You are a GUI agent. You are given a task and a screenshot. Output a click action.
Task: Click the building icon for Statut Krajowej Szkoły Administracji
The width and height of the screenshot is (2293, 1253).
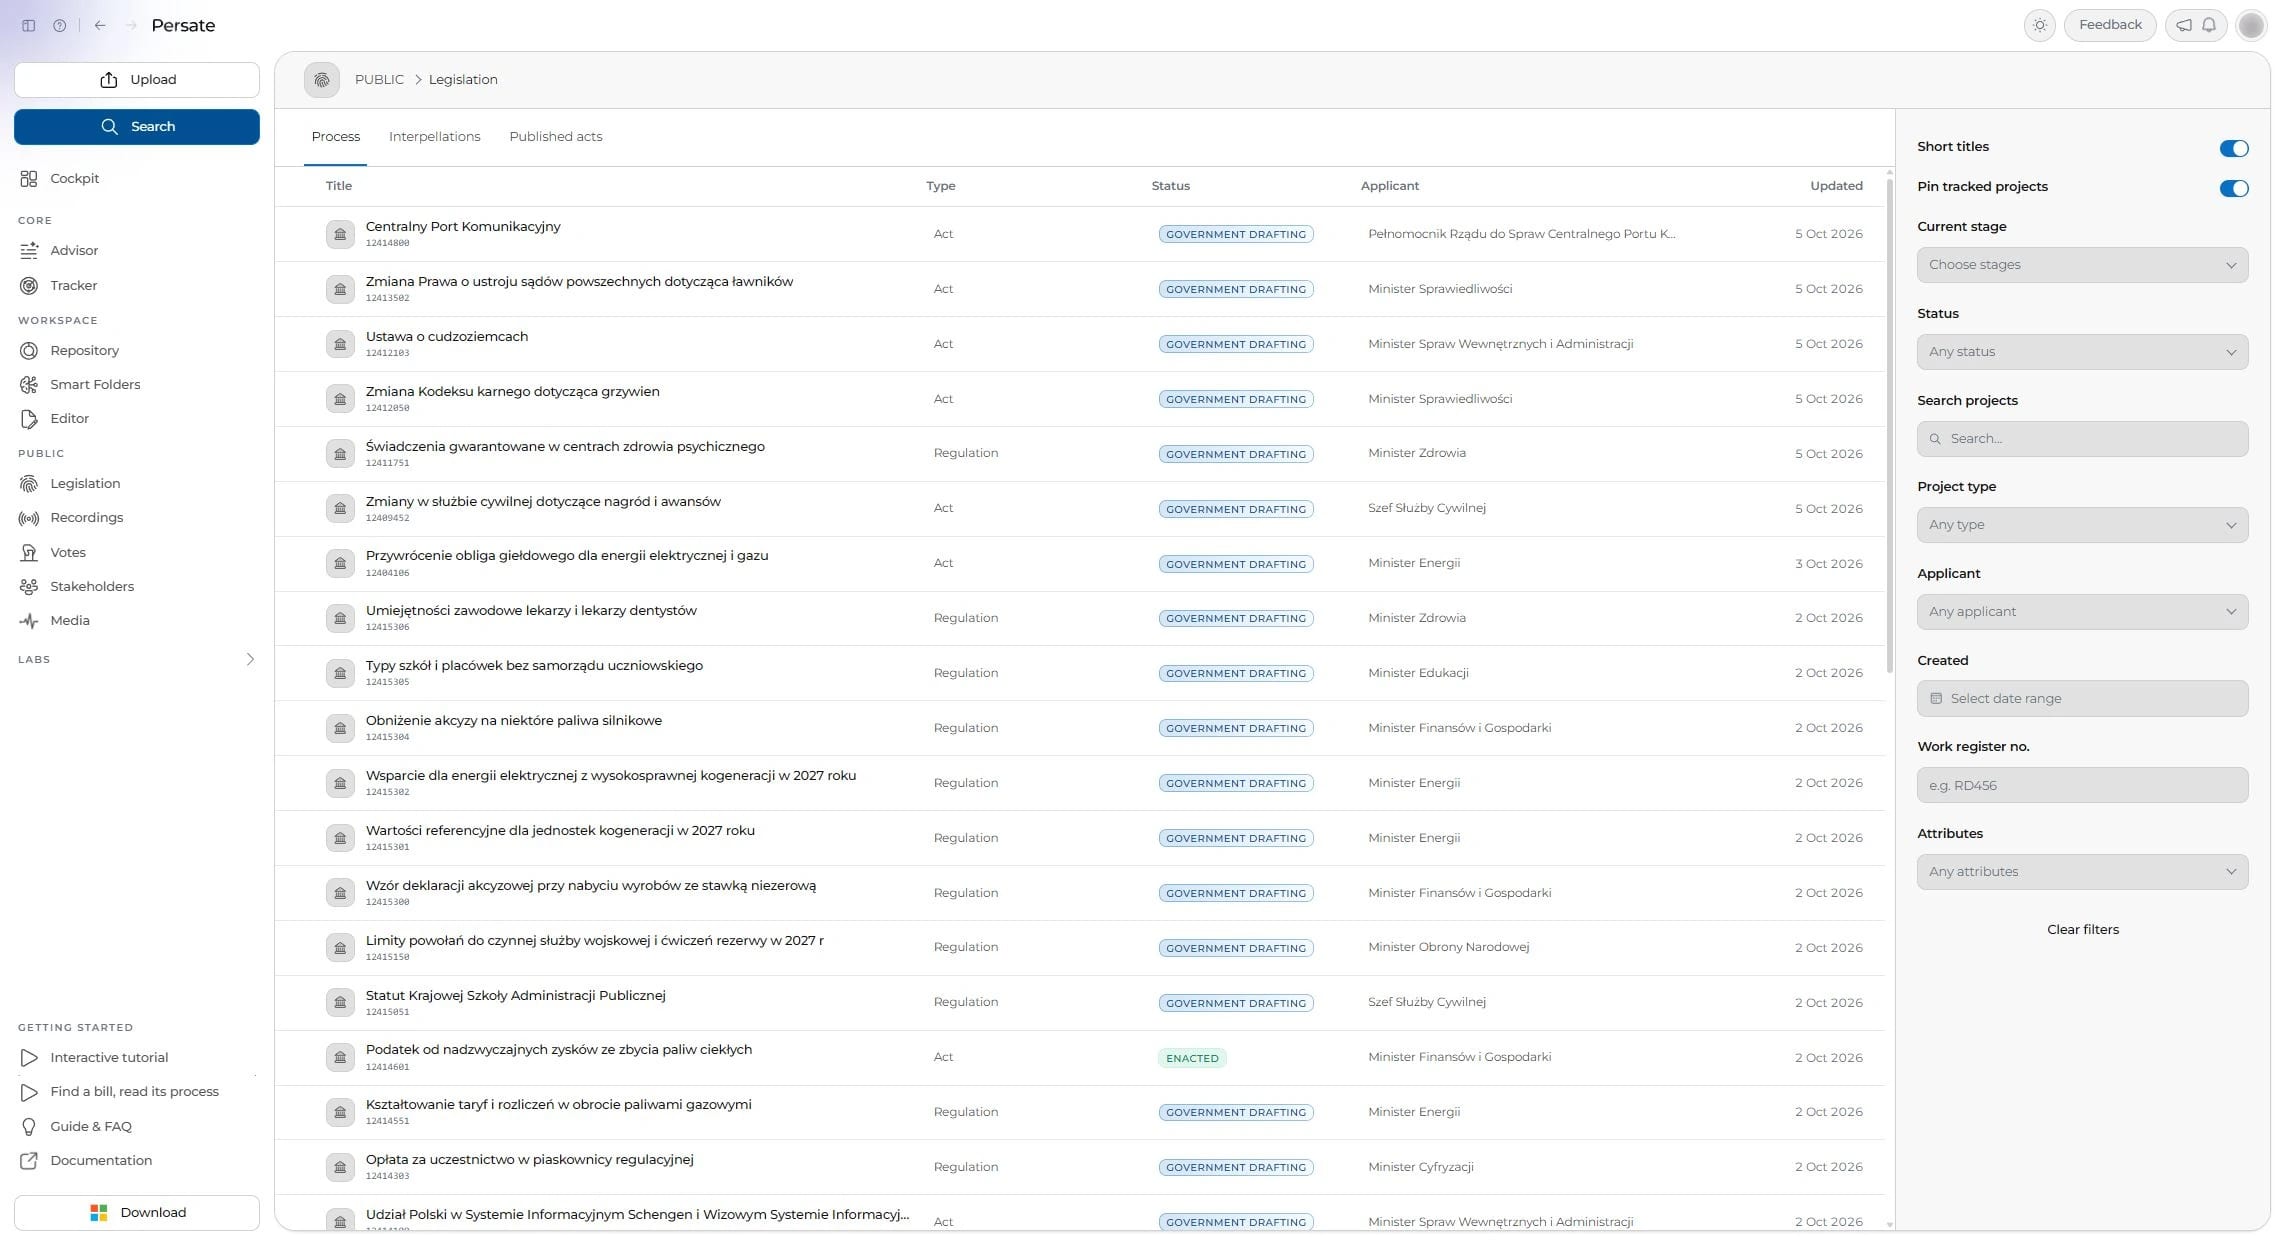(340, 1003)
